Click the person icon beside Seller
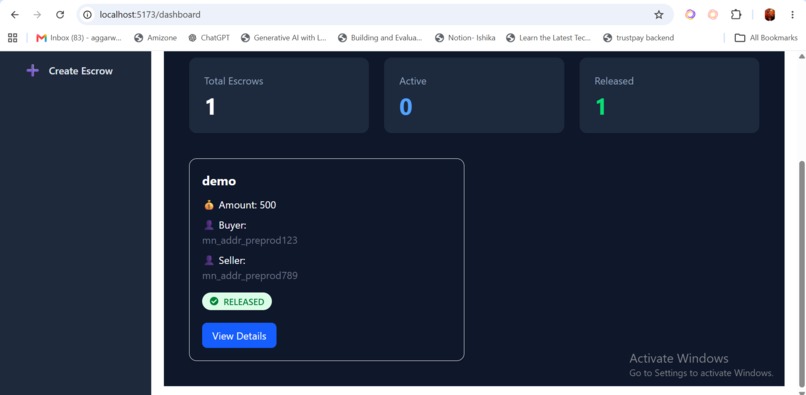 (x=209, y=261)
